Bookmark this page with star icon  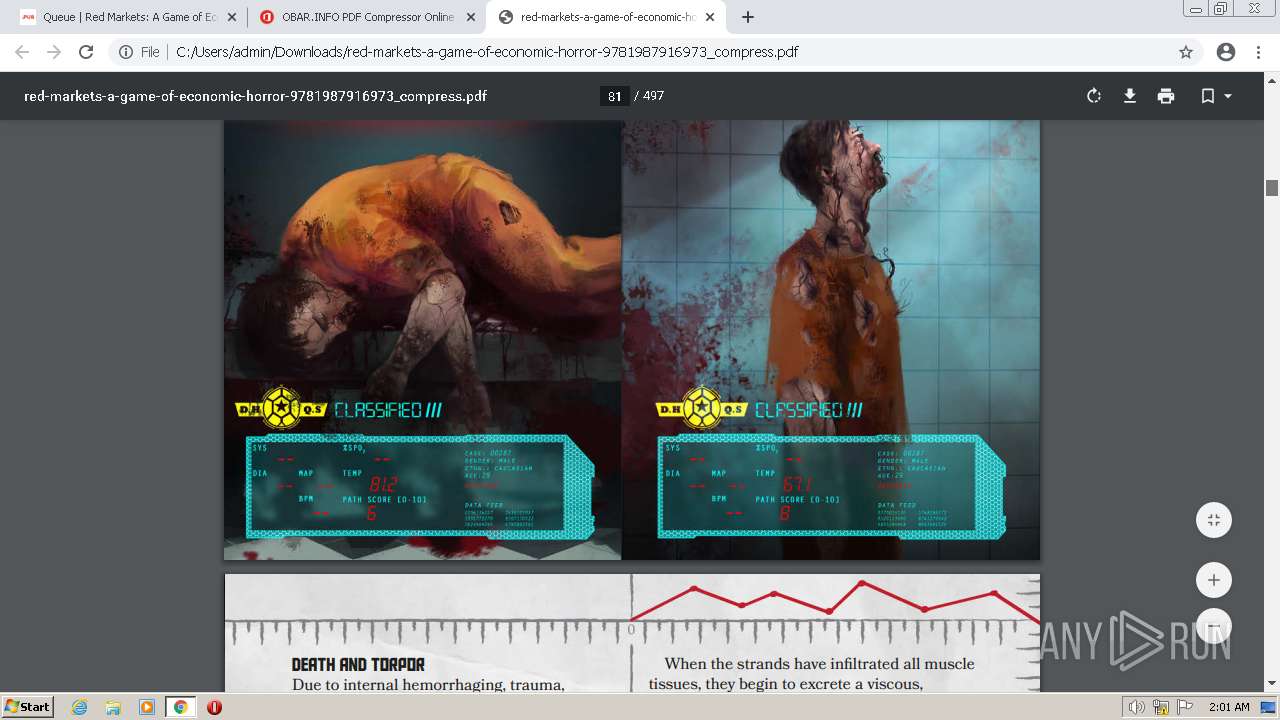[x=1186, y=52]
